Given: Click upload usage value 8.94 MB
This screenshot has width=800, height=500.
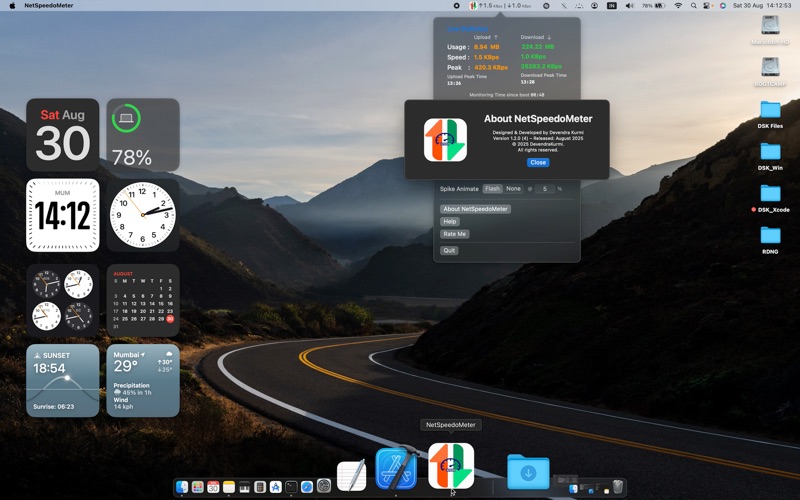Looking at the screenshot, I should pyautogui.click(x=486, y=47).
